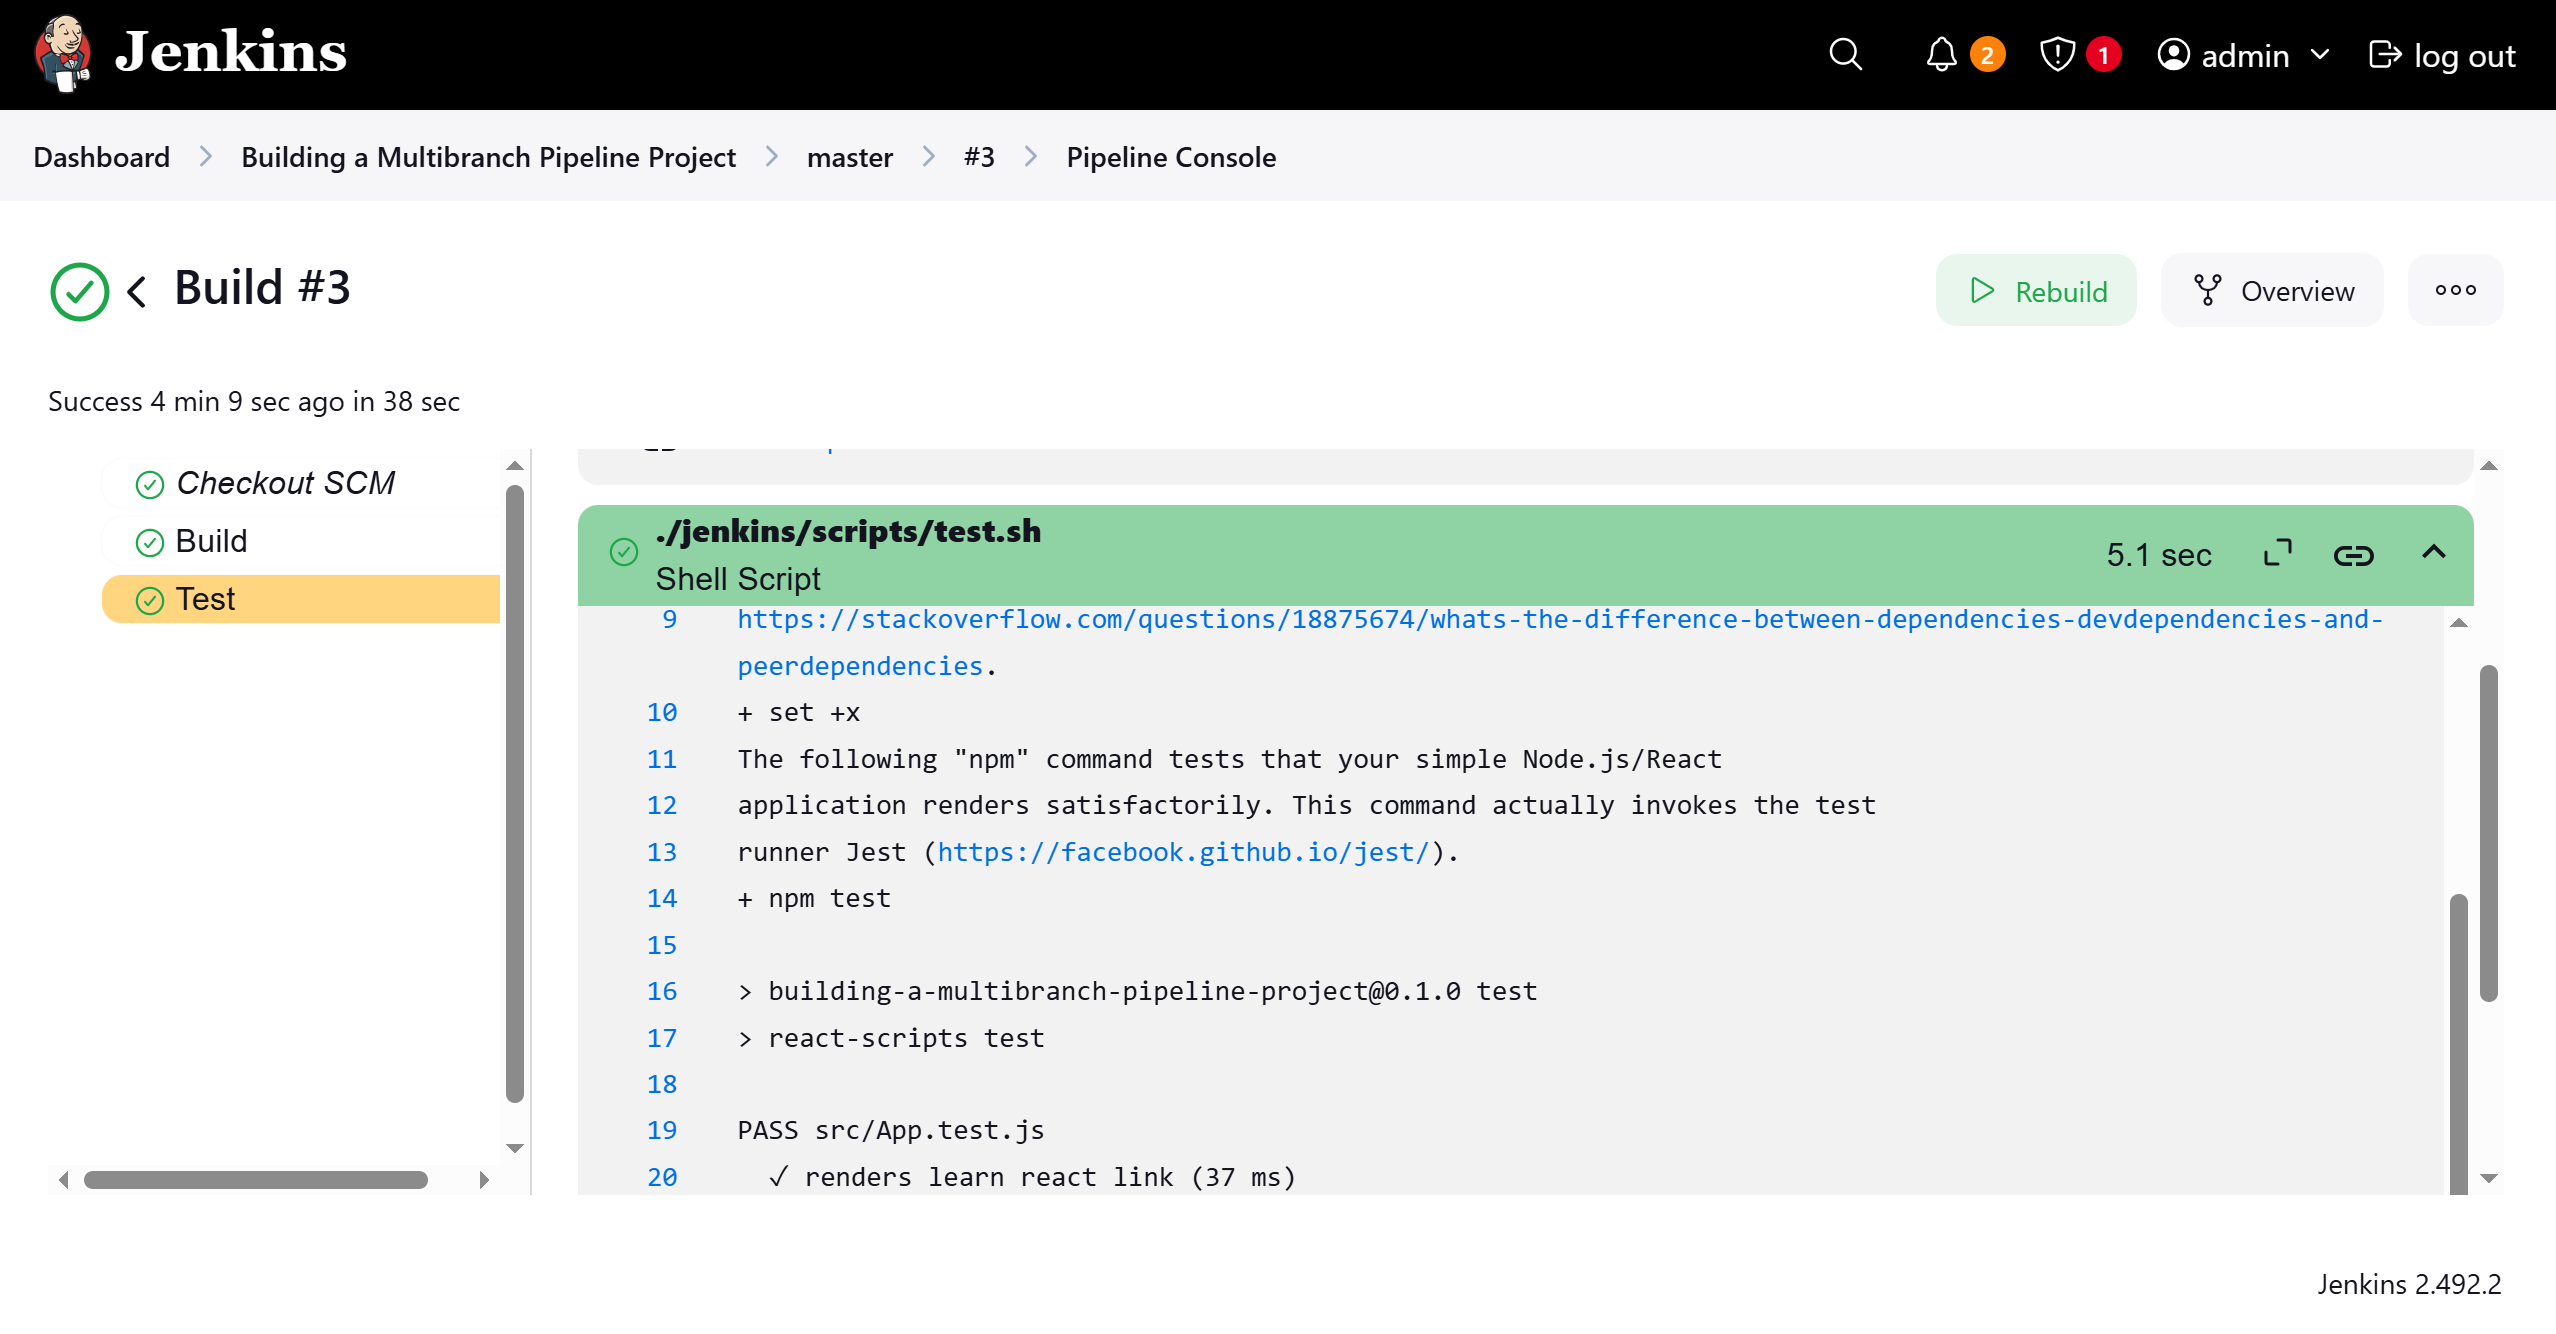Copy step permalink chain icon
The height and width of the screenshot is (1334, 2556).
point(2354,555)
